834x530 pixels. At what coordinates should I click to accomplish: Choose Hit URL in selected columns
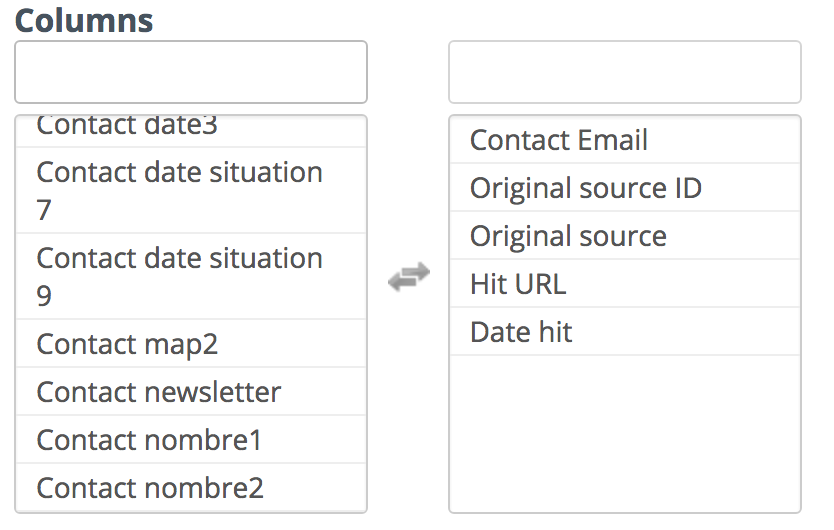point(624,283)
